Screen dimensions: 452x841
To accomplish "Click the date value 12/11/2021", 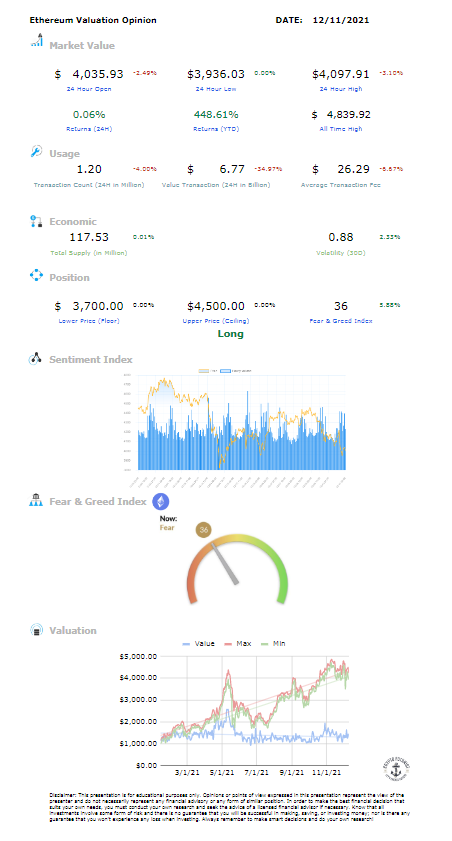I will pos(341,20).
